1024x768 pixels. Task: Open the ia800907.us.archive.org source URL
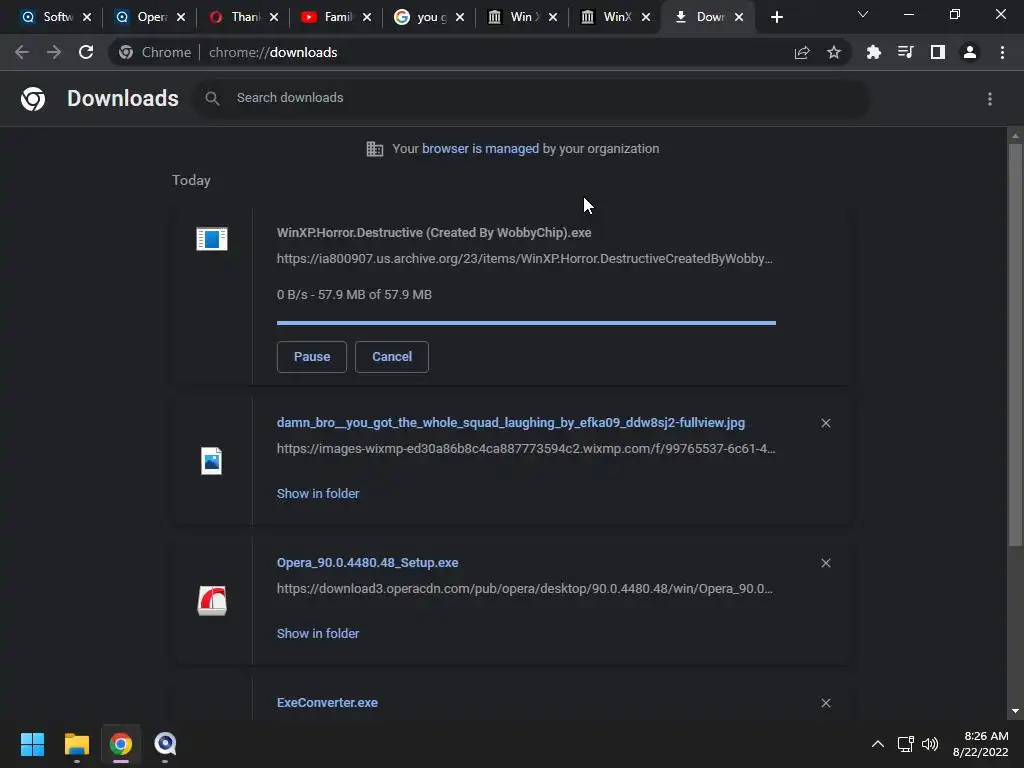(x=524, y=259)
